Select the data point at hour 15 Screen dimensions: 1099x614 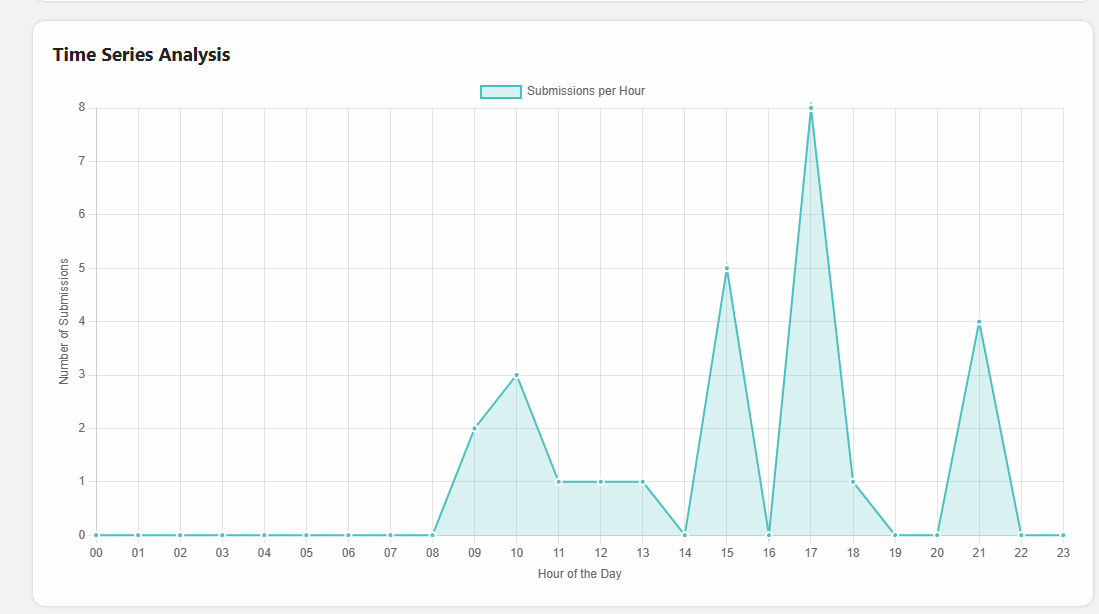(727, 268)
